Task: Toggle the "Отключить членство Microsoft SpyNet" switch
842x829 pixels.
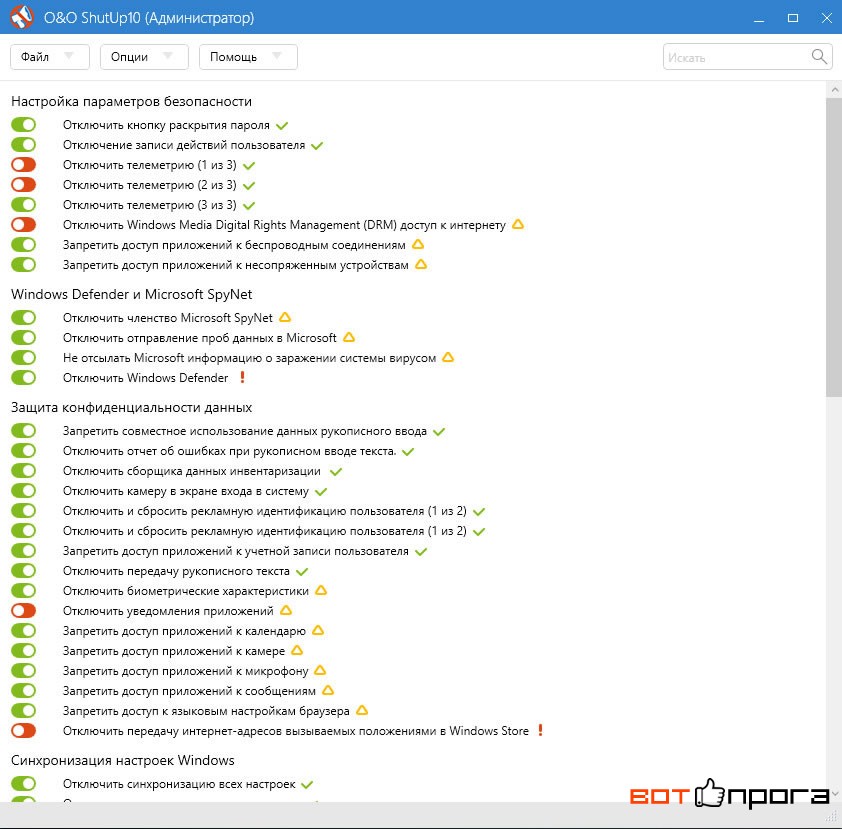Action: 23,317
